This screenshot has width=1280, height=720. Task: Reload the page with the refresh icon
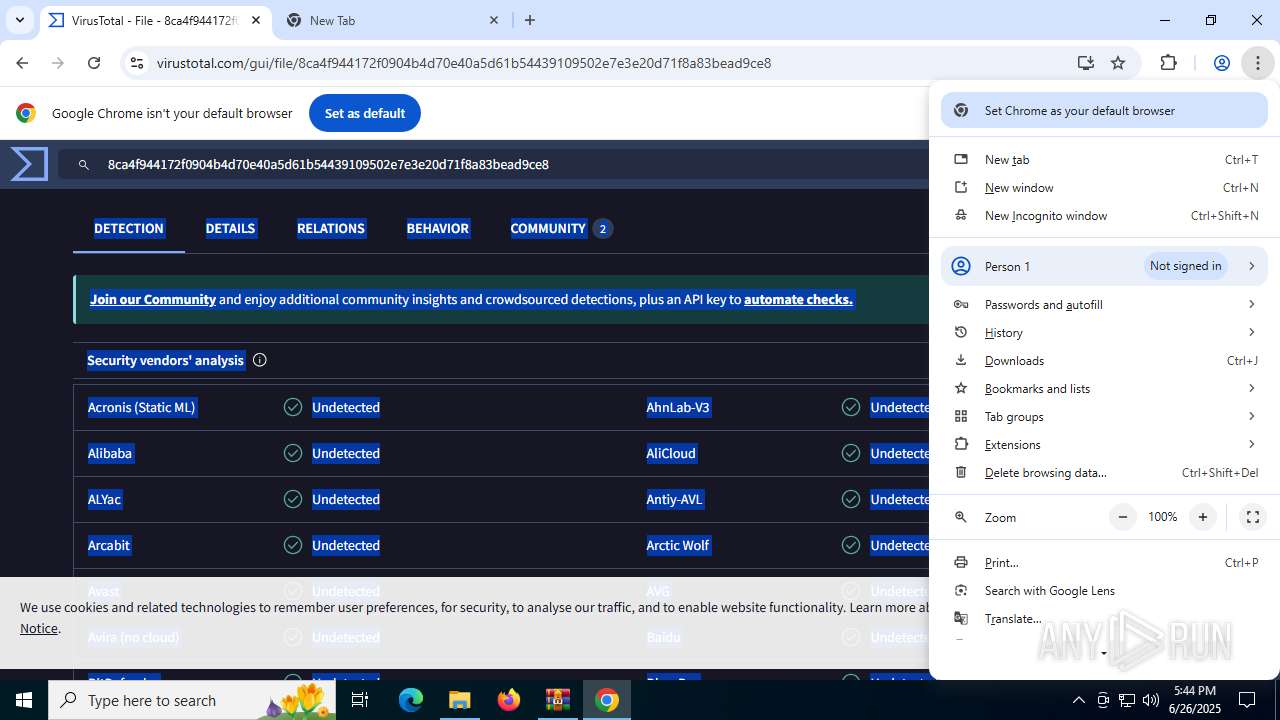pyautogui.click(x=94, y=63)
